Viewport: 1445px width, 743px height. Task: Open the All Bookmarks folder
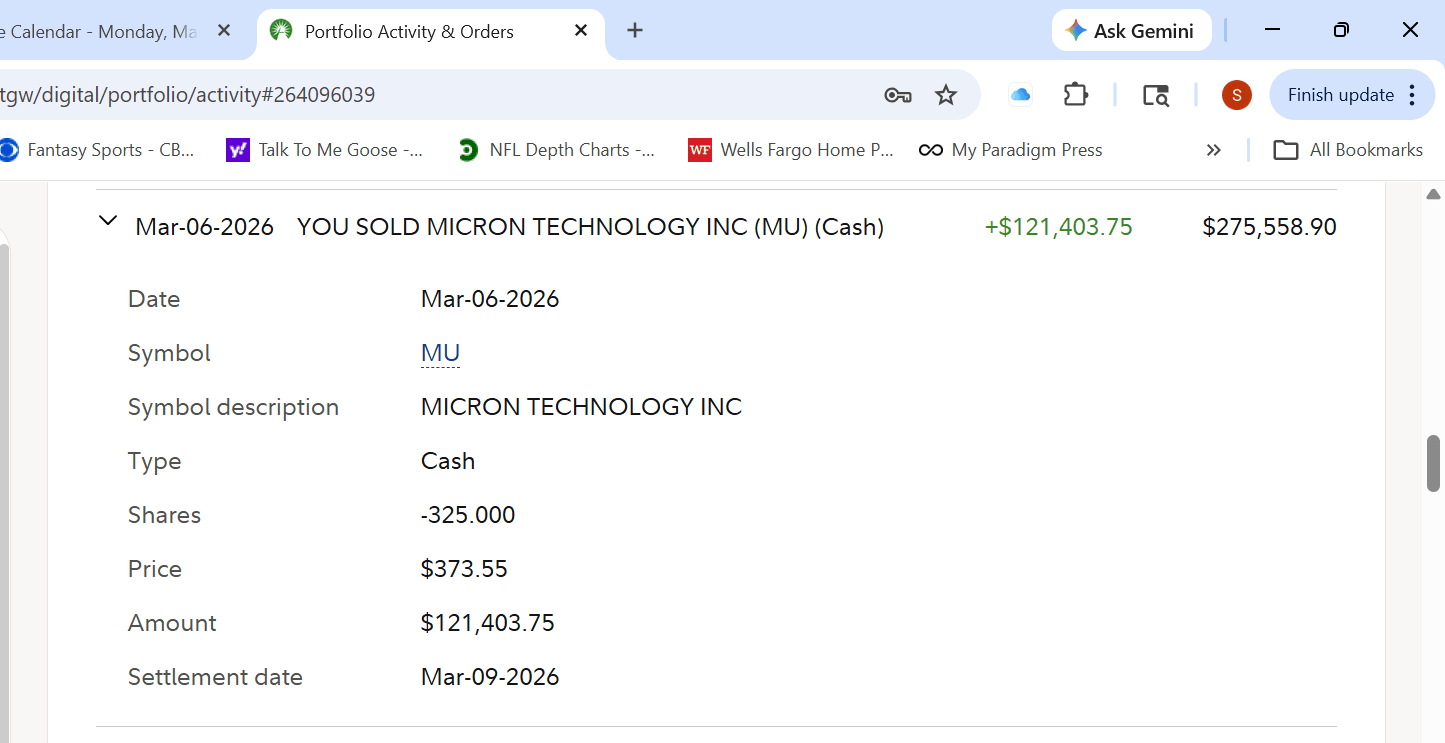(x=1348, y=150)
